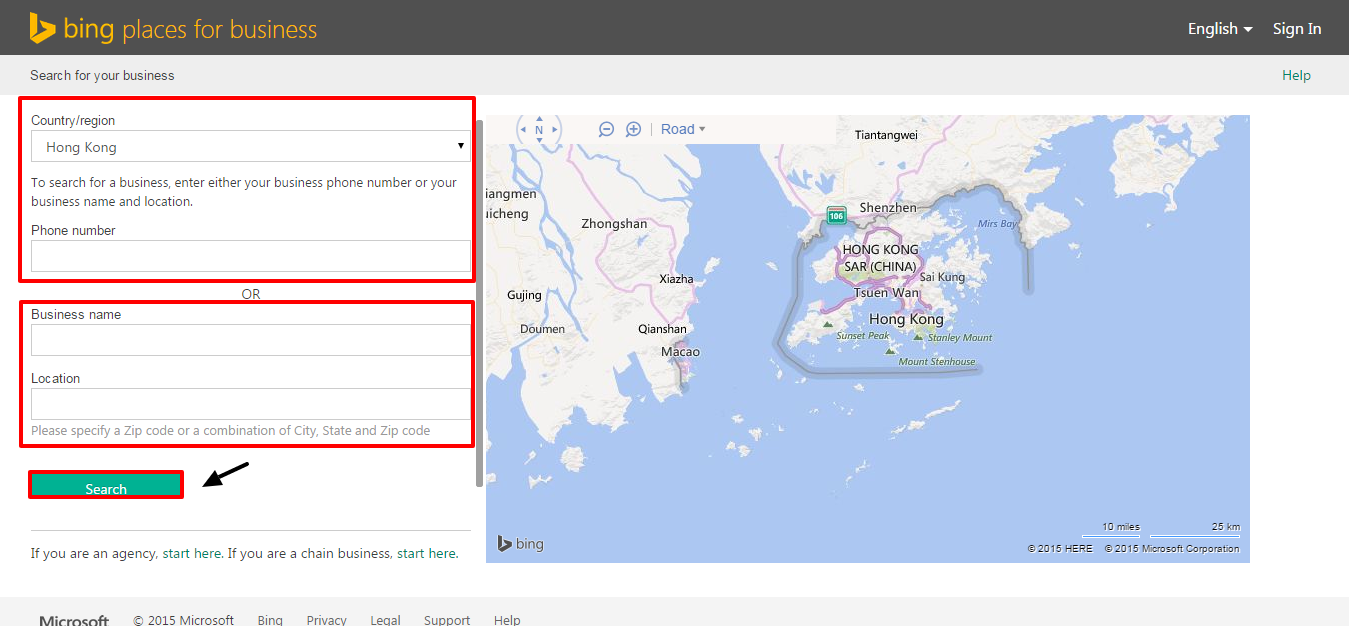Click the Location input field
Screen dimensions: 1349x626
click(251, 404)
